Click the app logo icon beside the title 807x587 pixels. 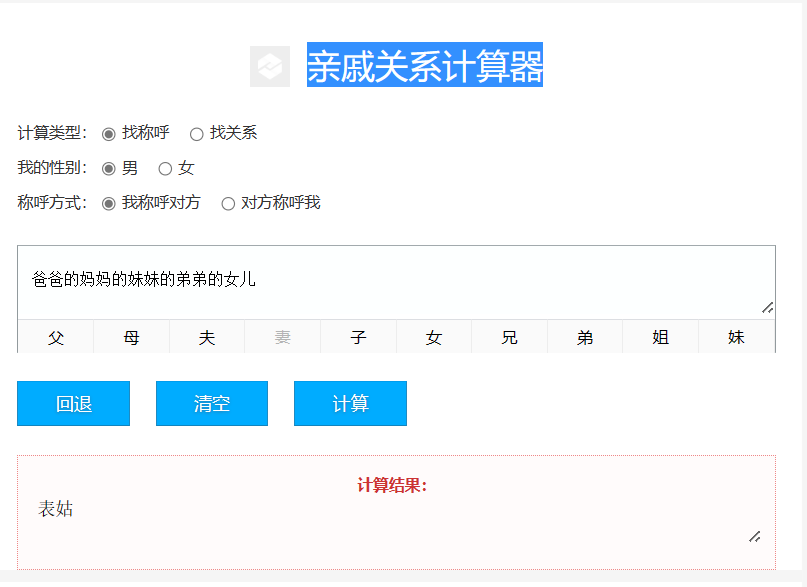[x=270, y=66]
